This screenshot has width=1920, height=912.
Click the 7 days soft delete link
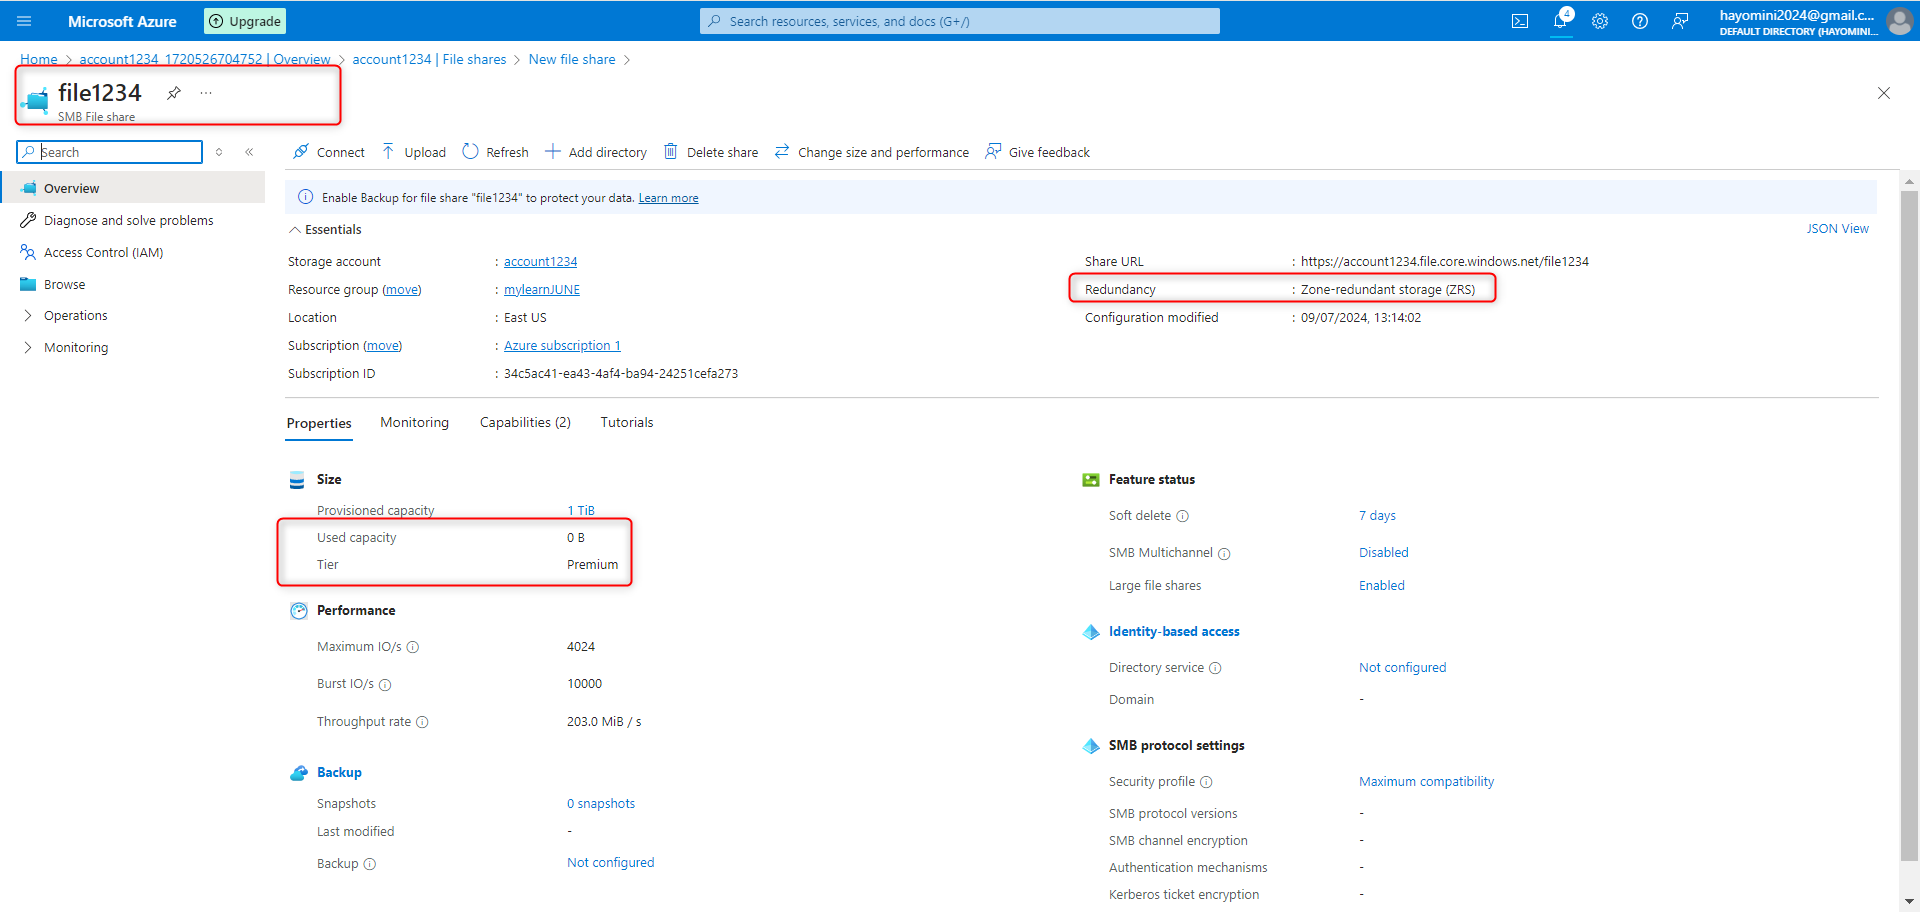(x=1377, y=516)
